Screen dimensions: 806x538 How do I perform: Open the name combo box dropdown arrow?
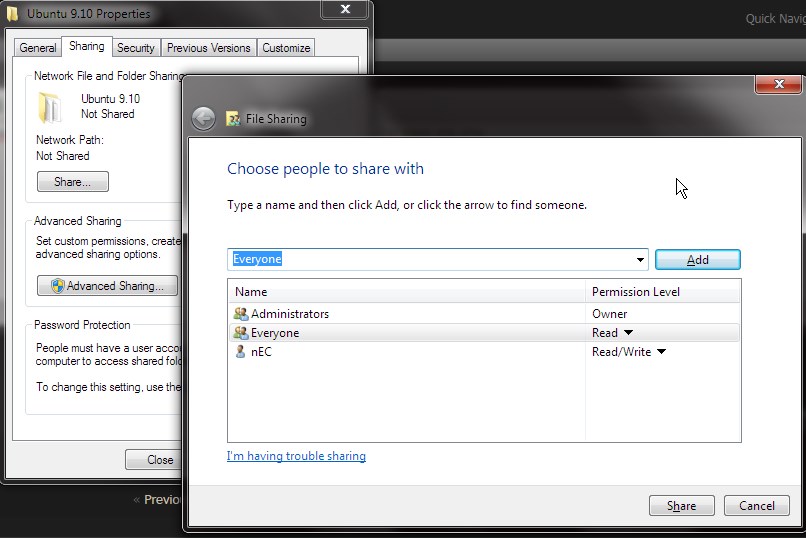point(640,259)
